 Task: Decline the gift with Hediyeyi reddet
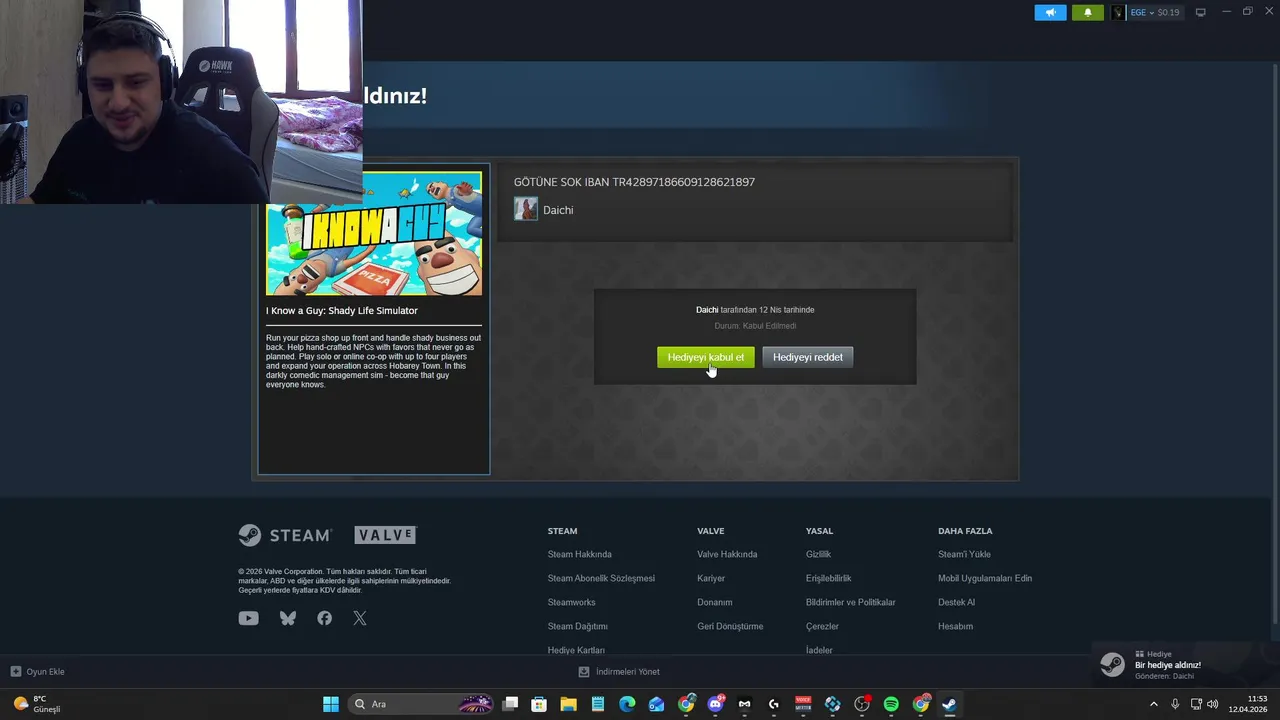pos(808,357)
